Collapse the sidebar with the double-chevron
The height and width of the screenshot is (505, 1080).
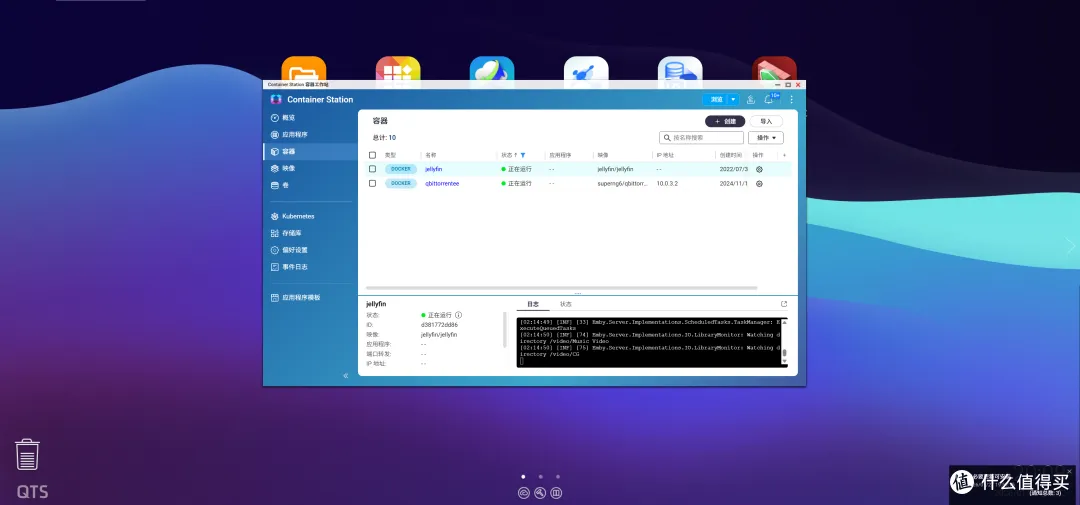click(346, 376)
